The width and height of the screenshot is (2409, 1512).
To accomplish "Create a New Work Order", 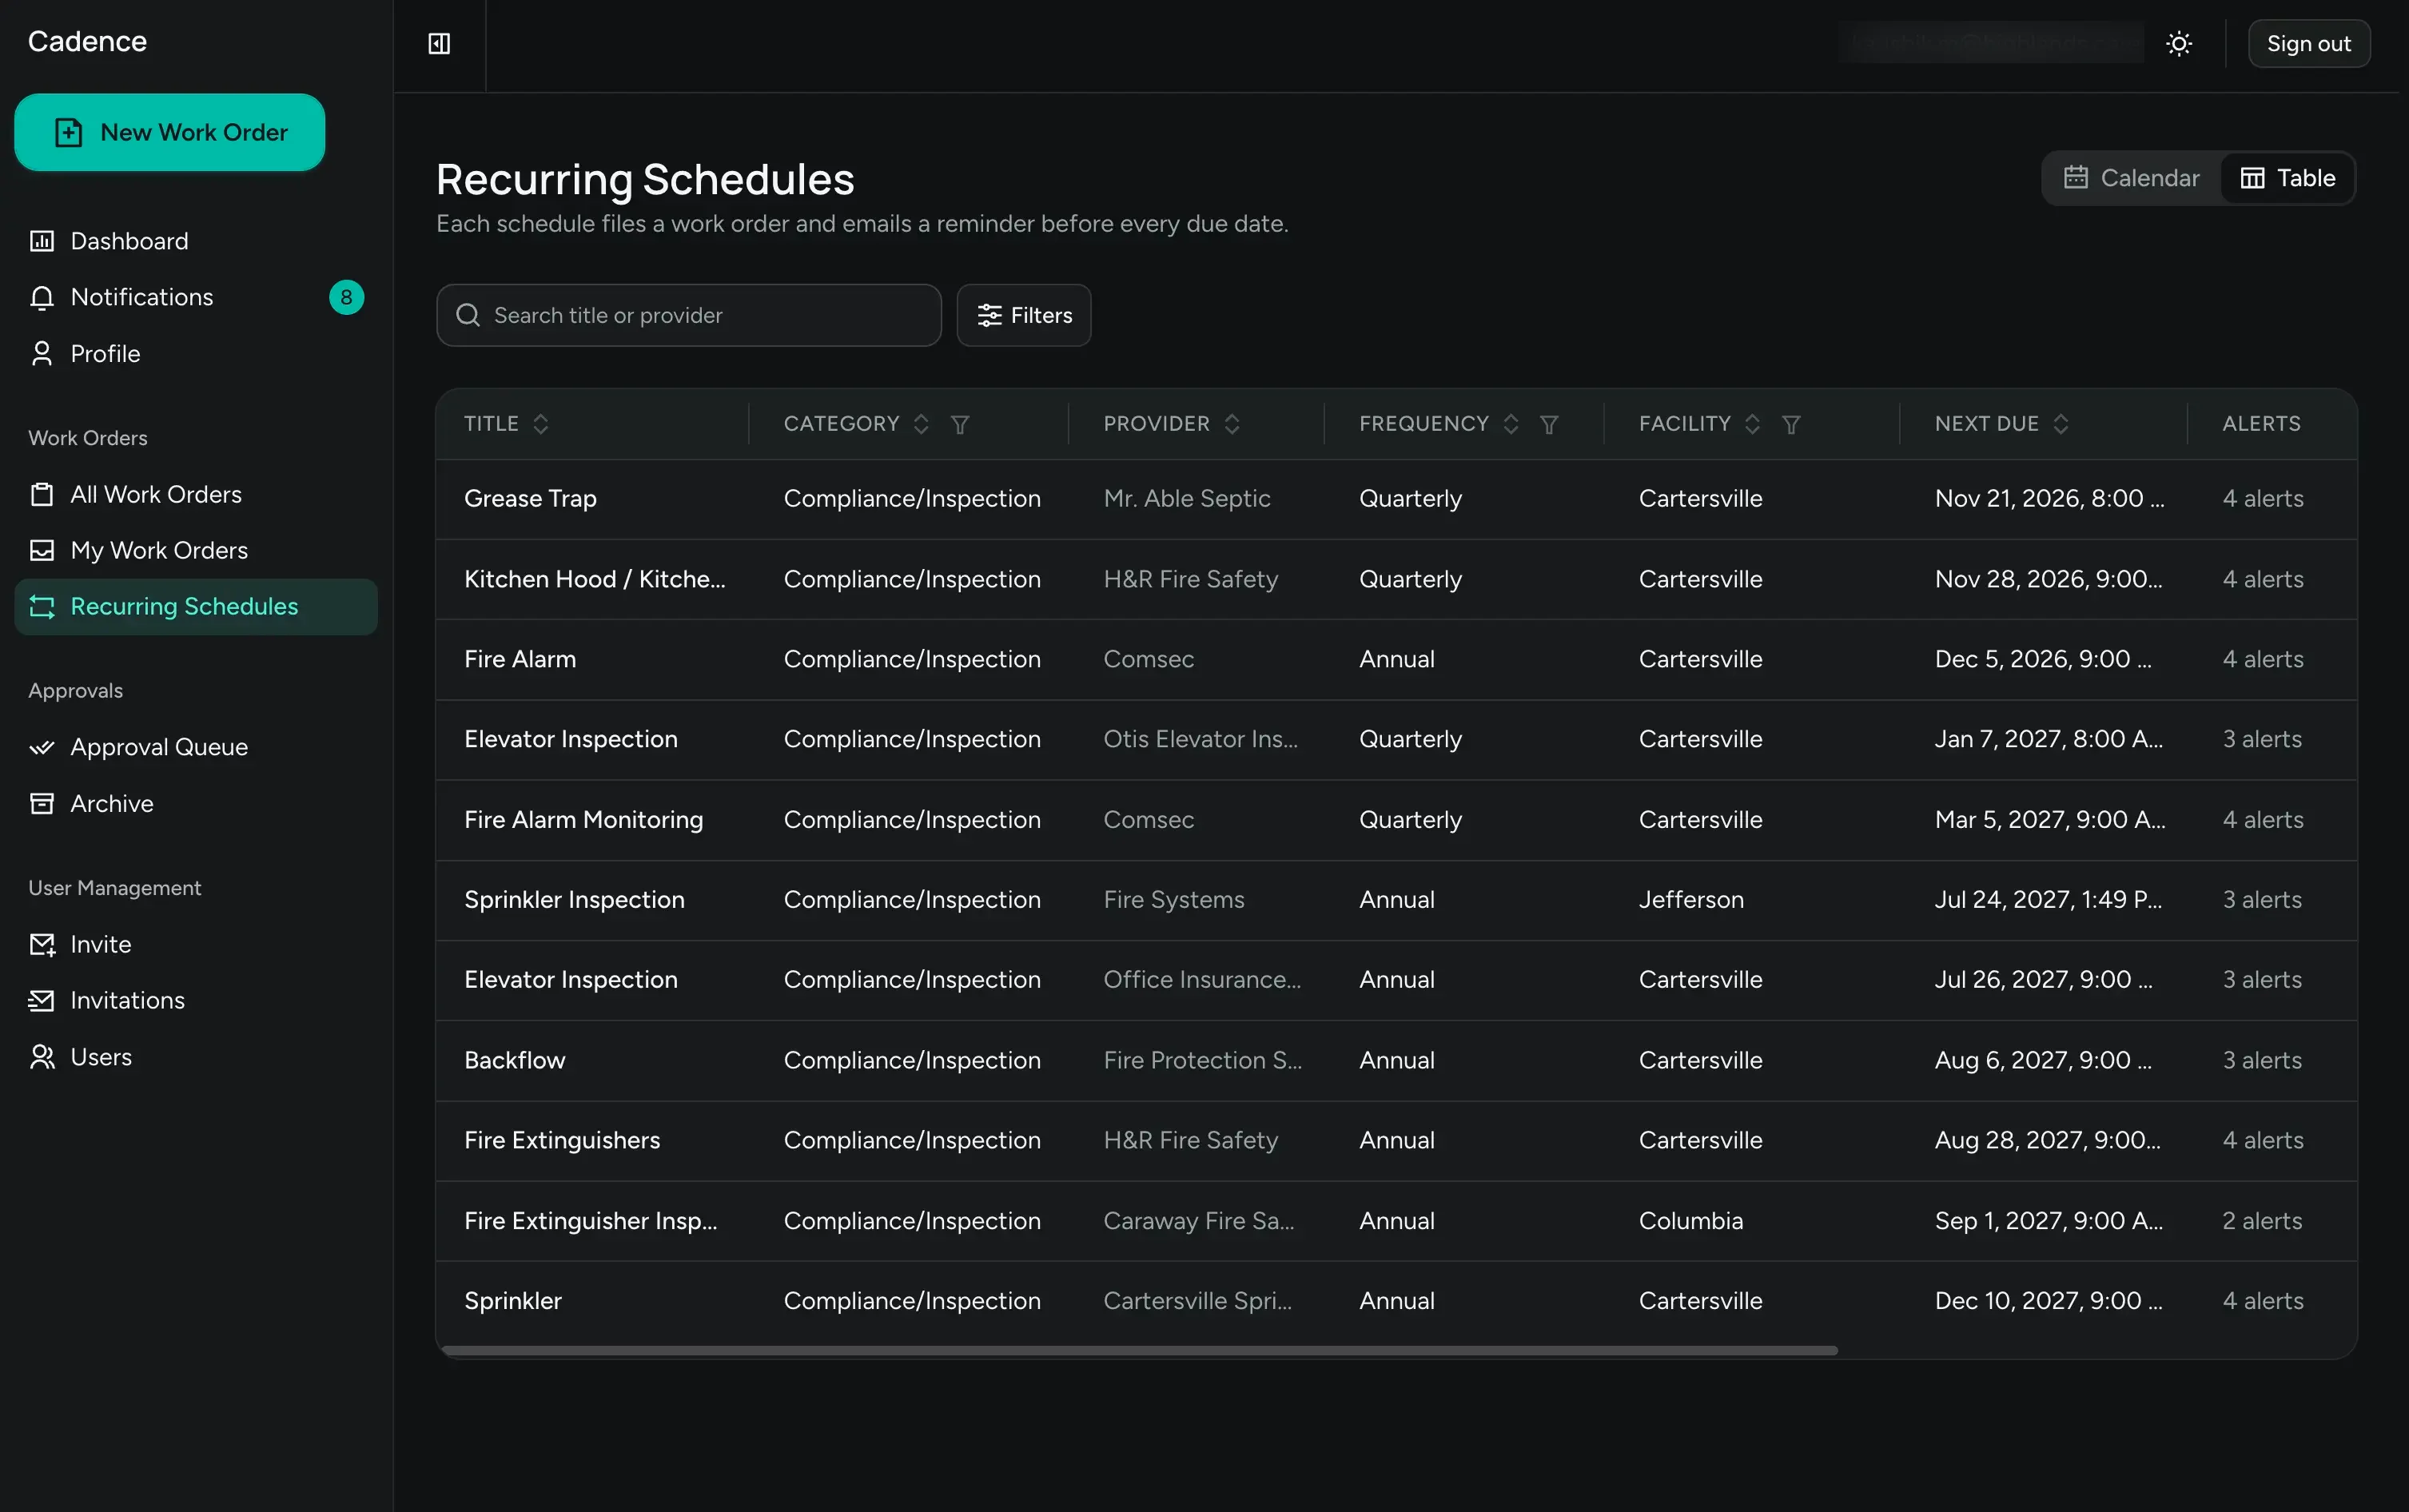I will [170, 132].
